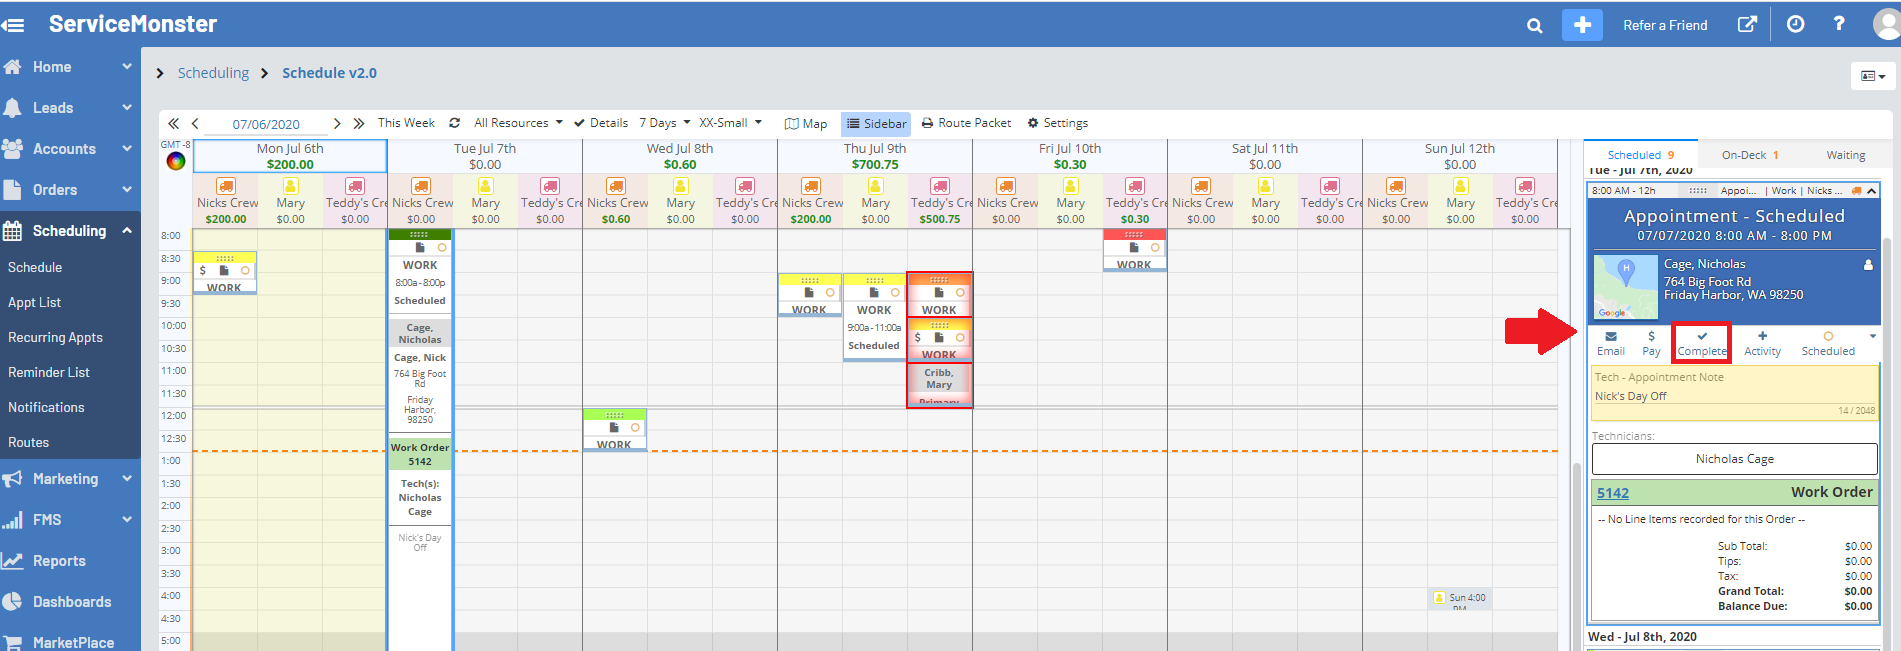This screenshot has width=1901, height=651.
Task: Click the help question mark icon
Action: tap(1839, 24)
